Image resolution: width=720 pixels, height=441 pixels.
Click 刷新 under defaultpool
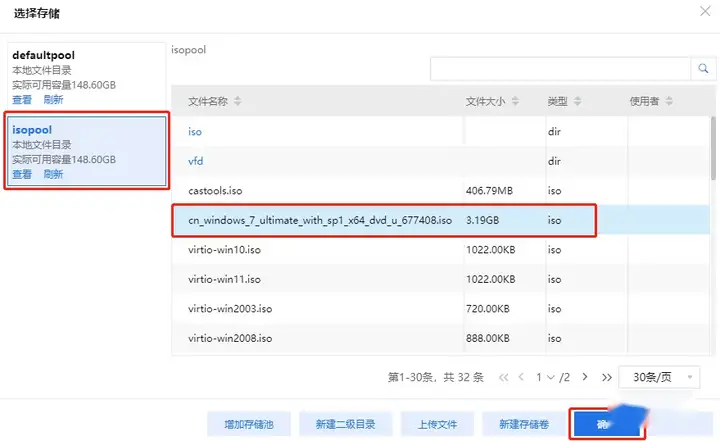point(53,100)
